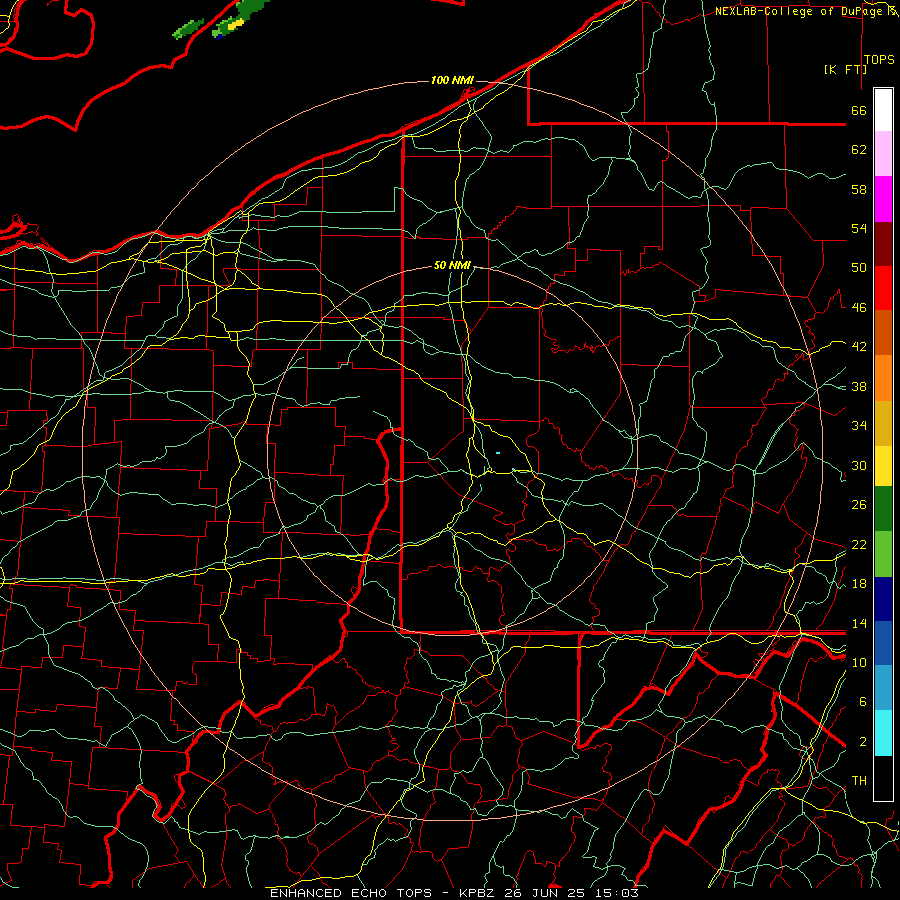Click the black TH swatch in the legend
This screenshot has height=900, width=900.
[x=883, y=778]
